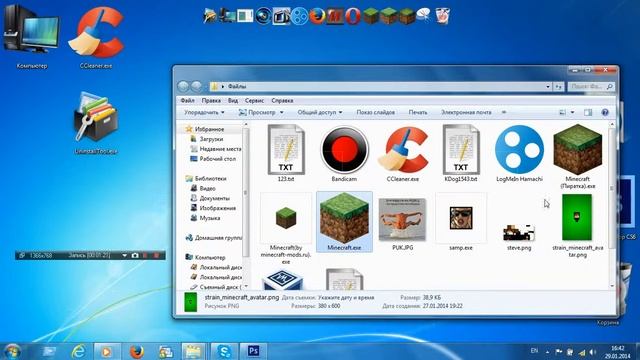
Task: Select the Uninstall Tool desktop icon
Action: (x=96, y=122)
